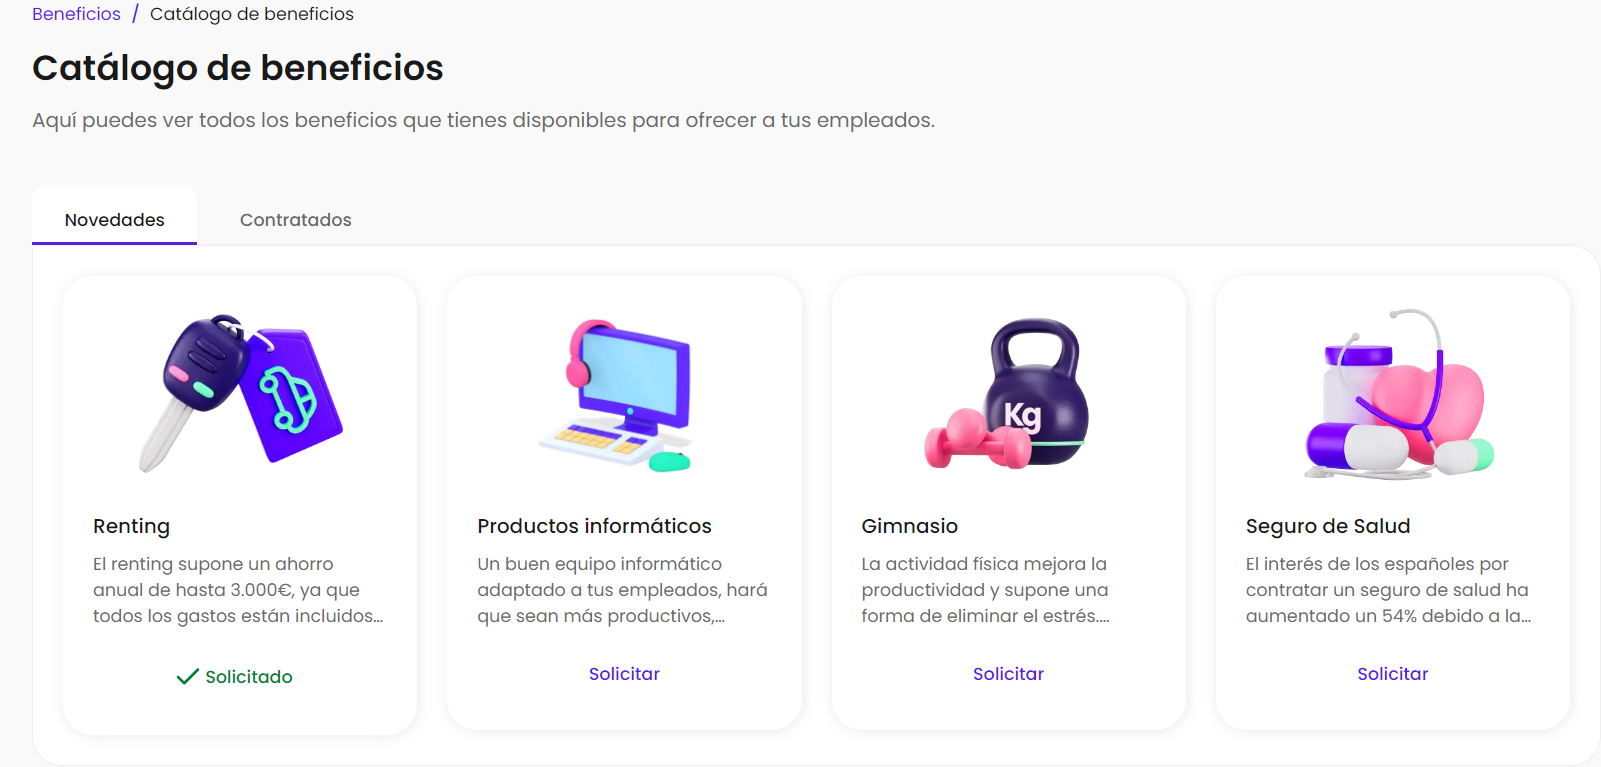Open the Gimnasio card title
Image resolution: width=1601 pixels, height=767 pixels.
[910, 526]
